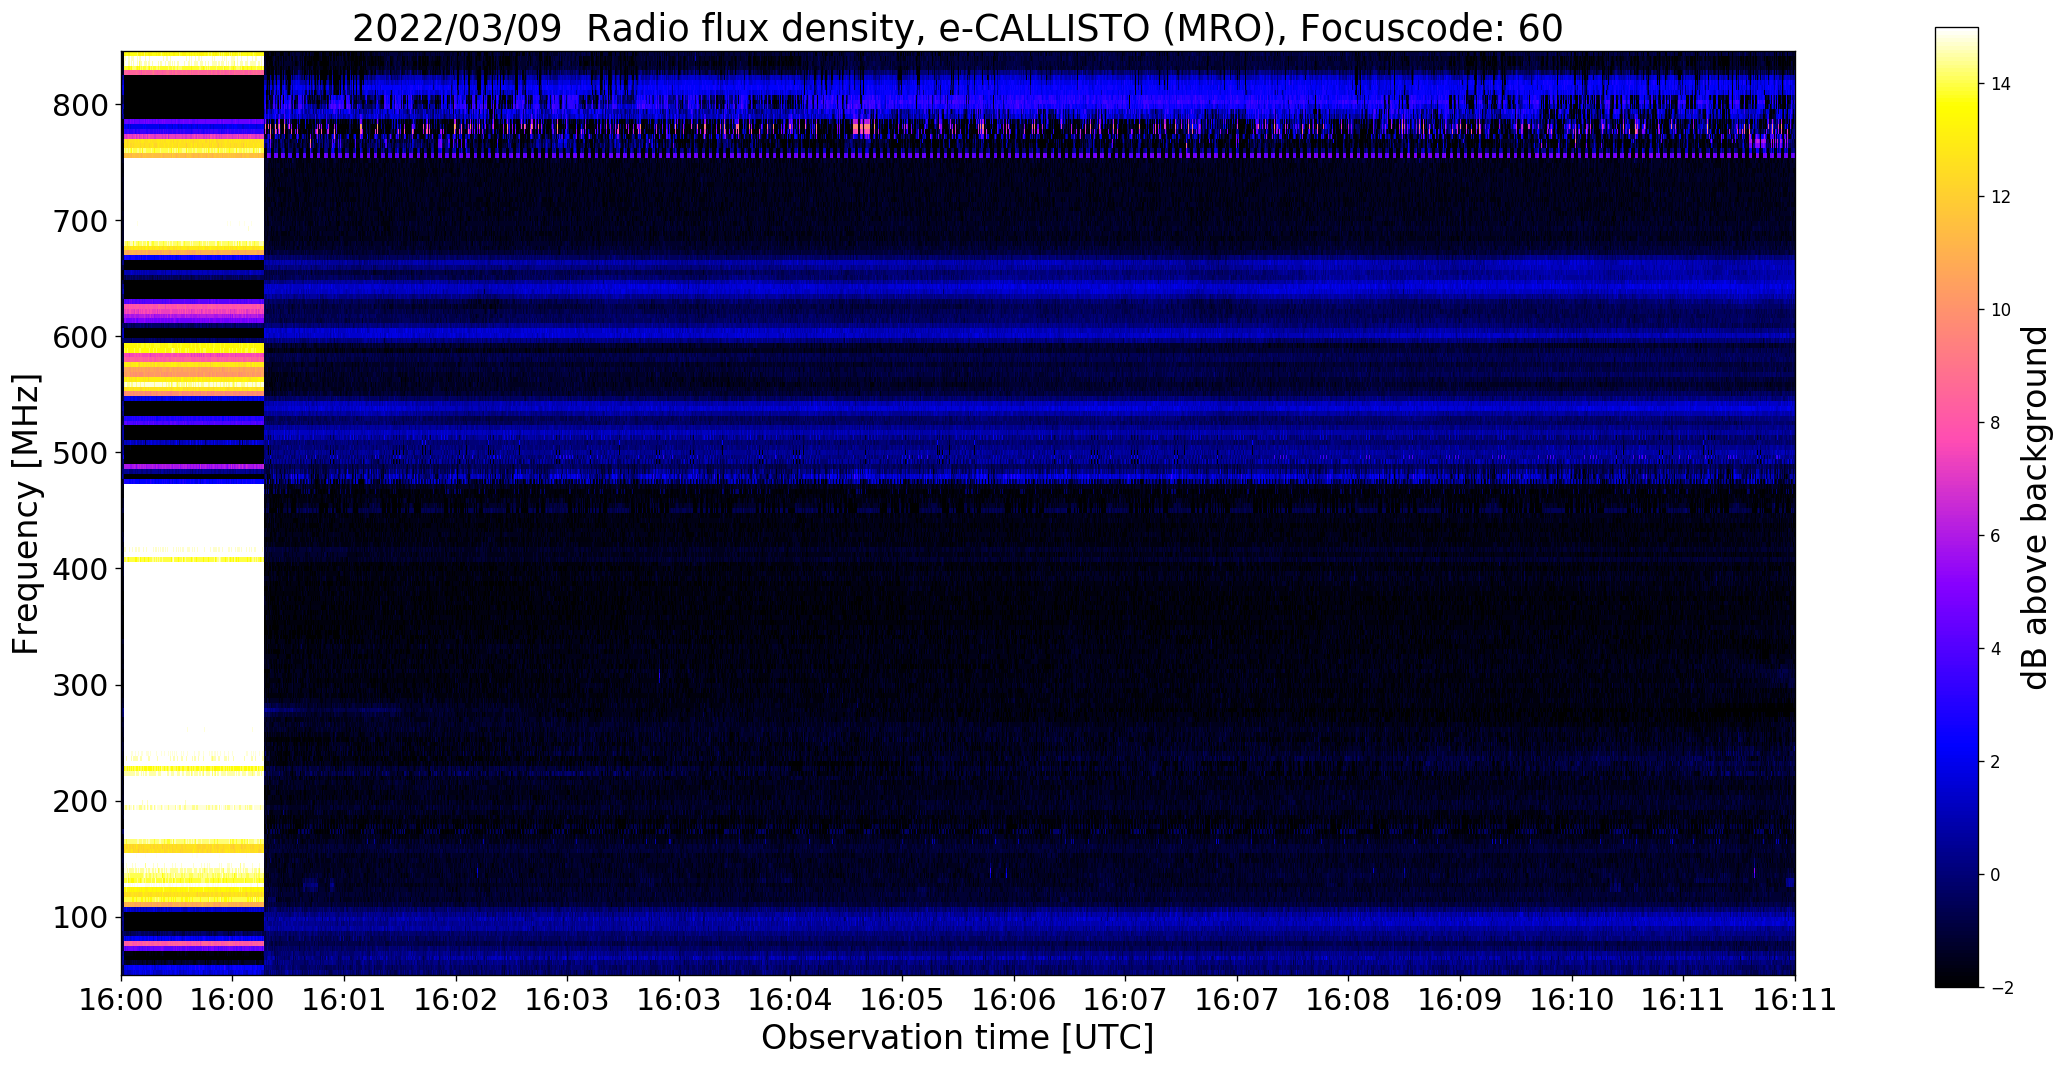The image size is (2066, 1067).
Task: Click the colorbar tick value 10
Action: click(2000, 310)
